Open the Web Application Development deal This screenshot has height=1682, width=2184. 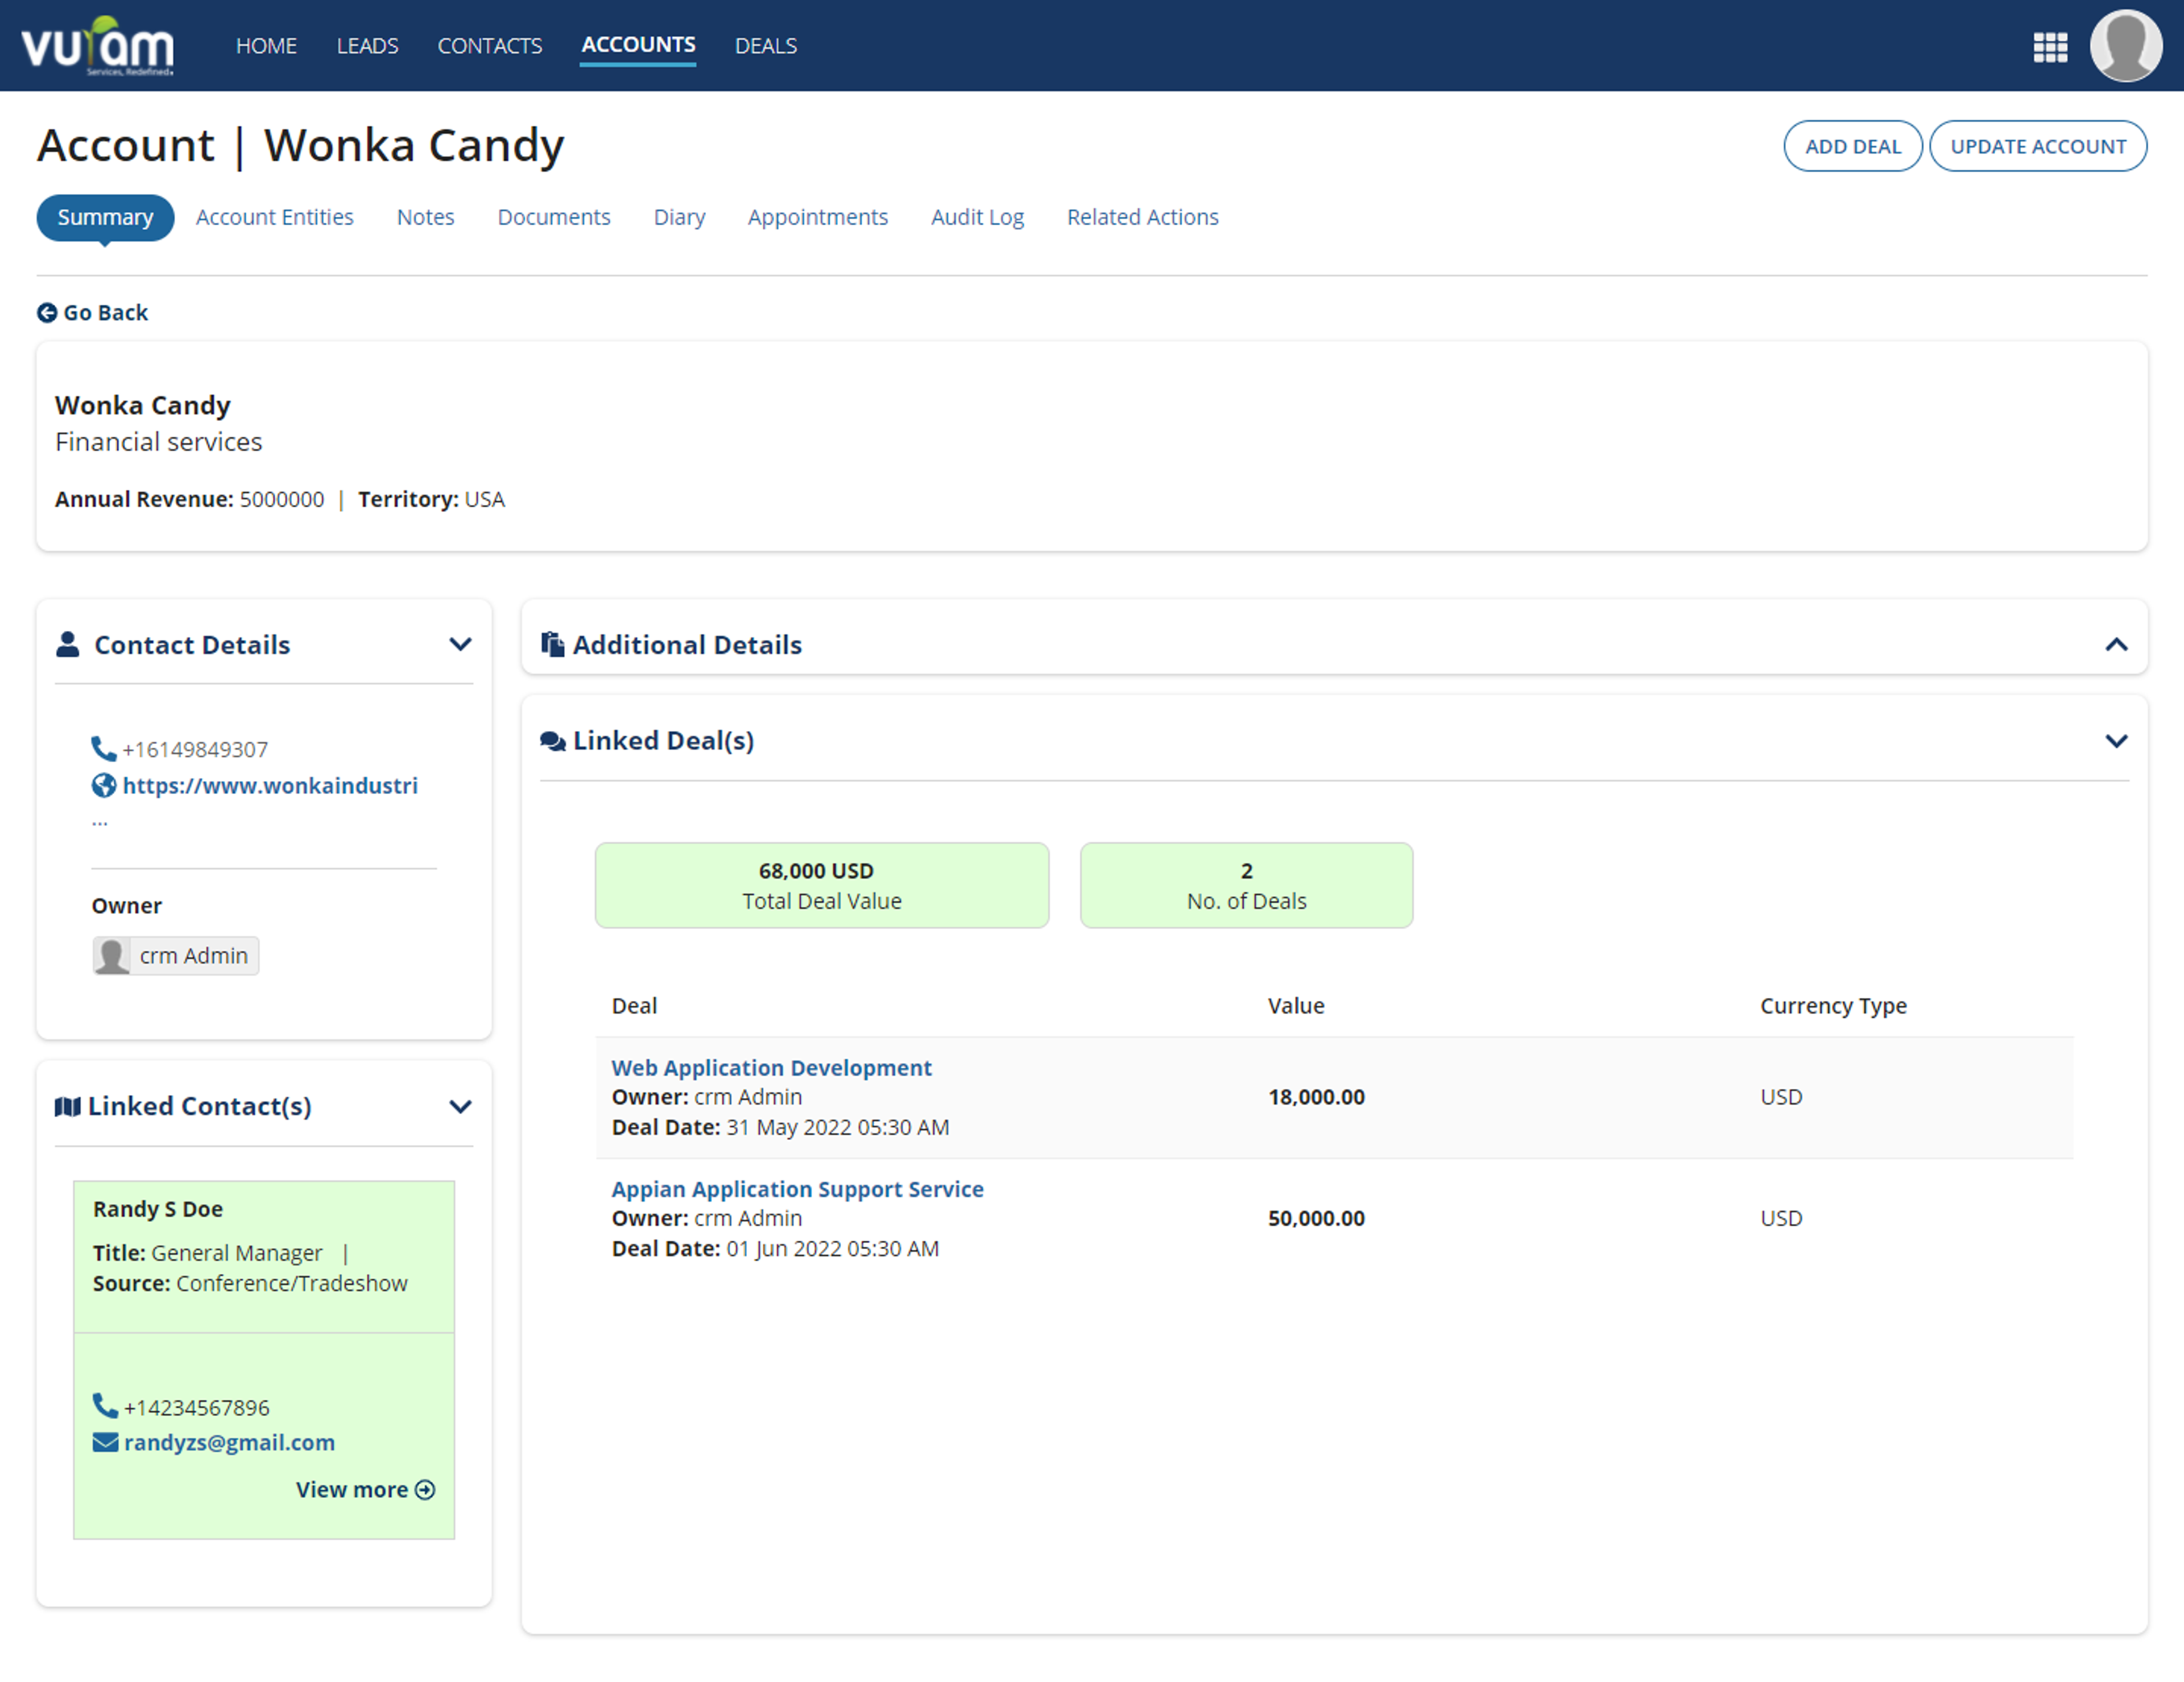pyautogui.click(x=771, y=1067)
